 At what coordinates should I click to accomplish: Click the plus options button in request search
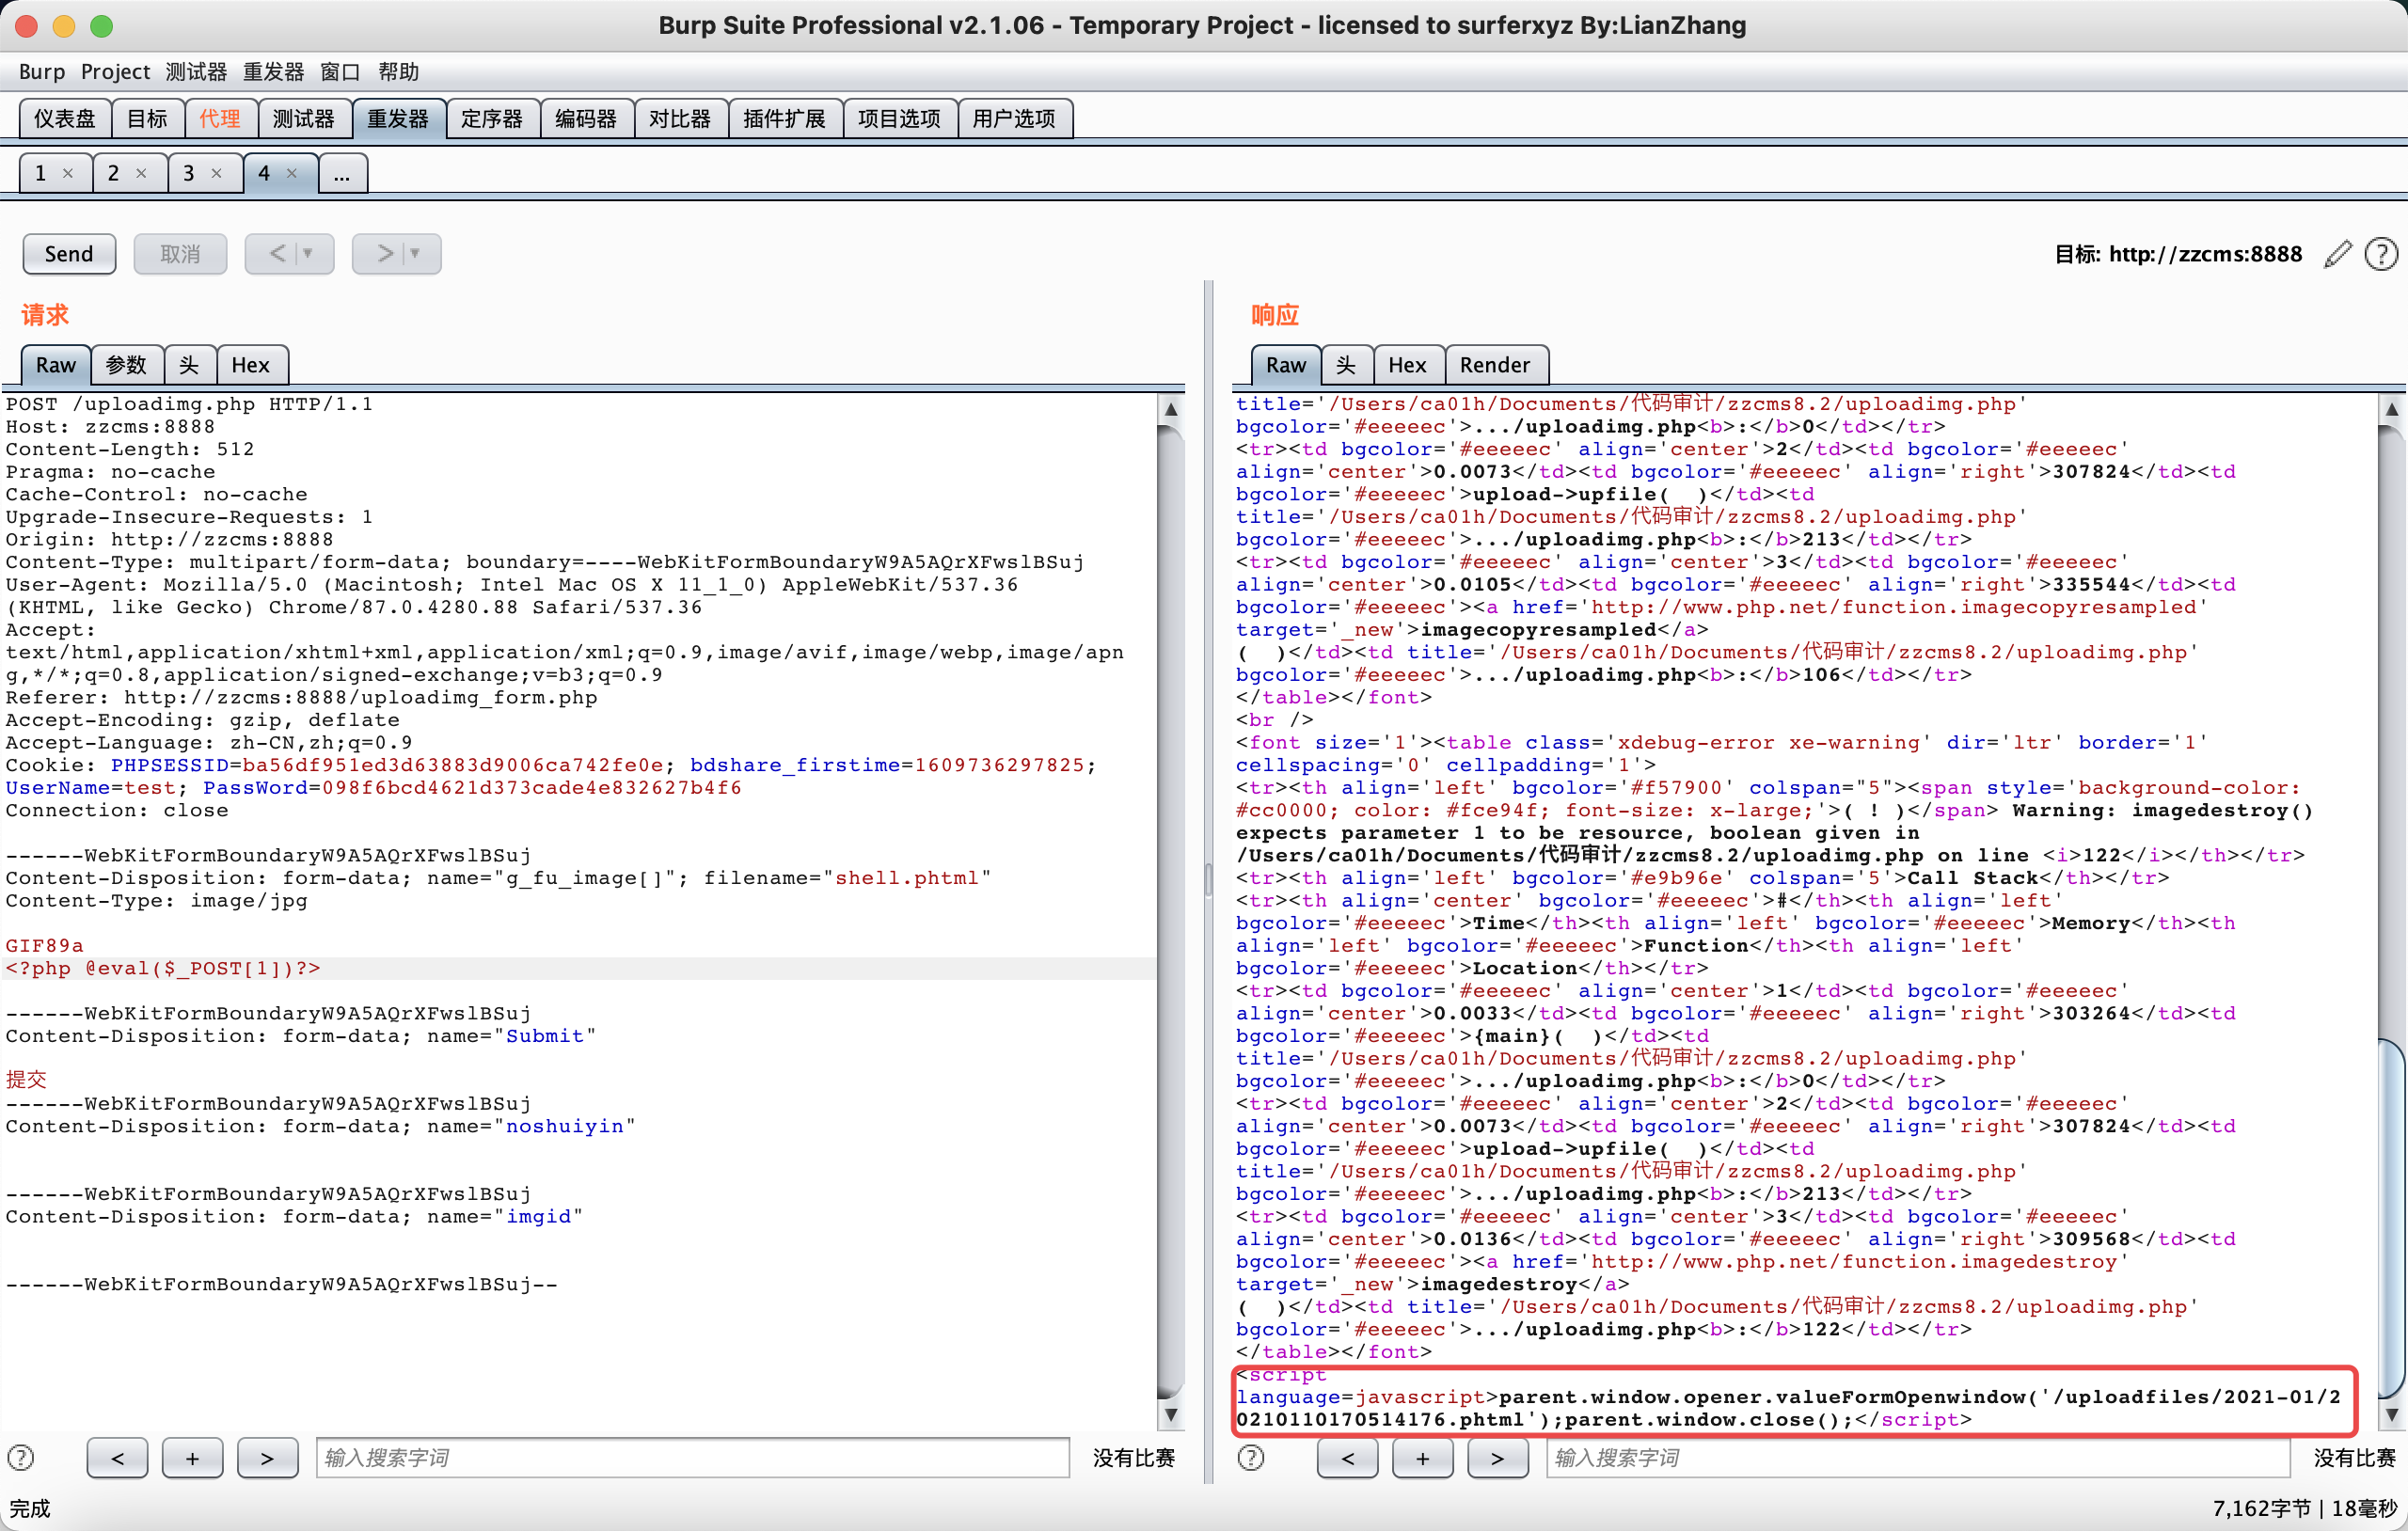click(x=192, y=1457)
